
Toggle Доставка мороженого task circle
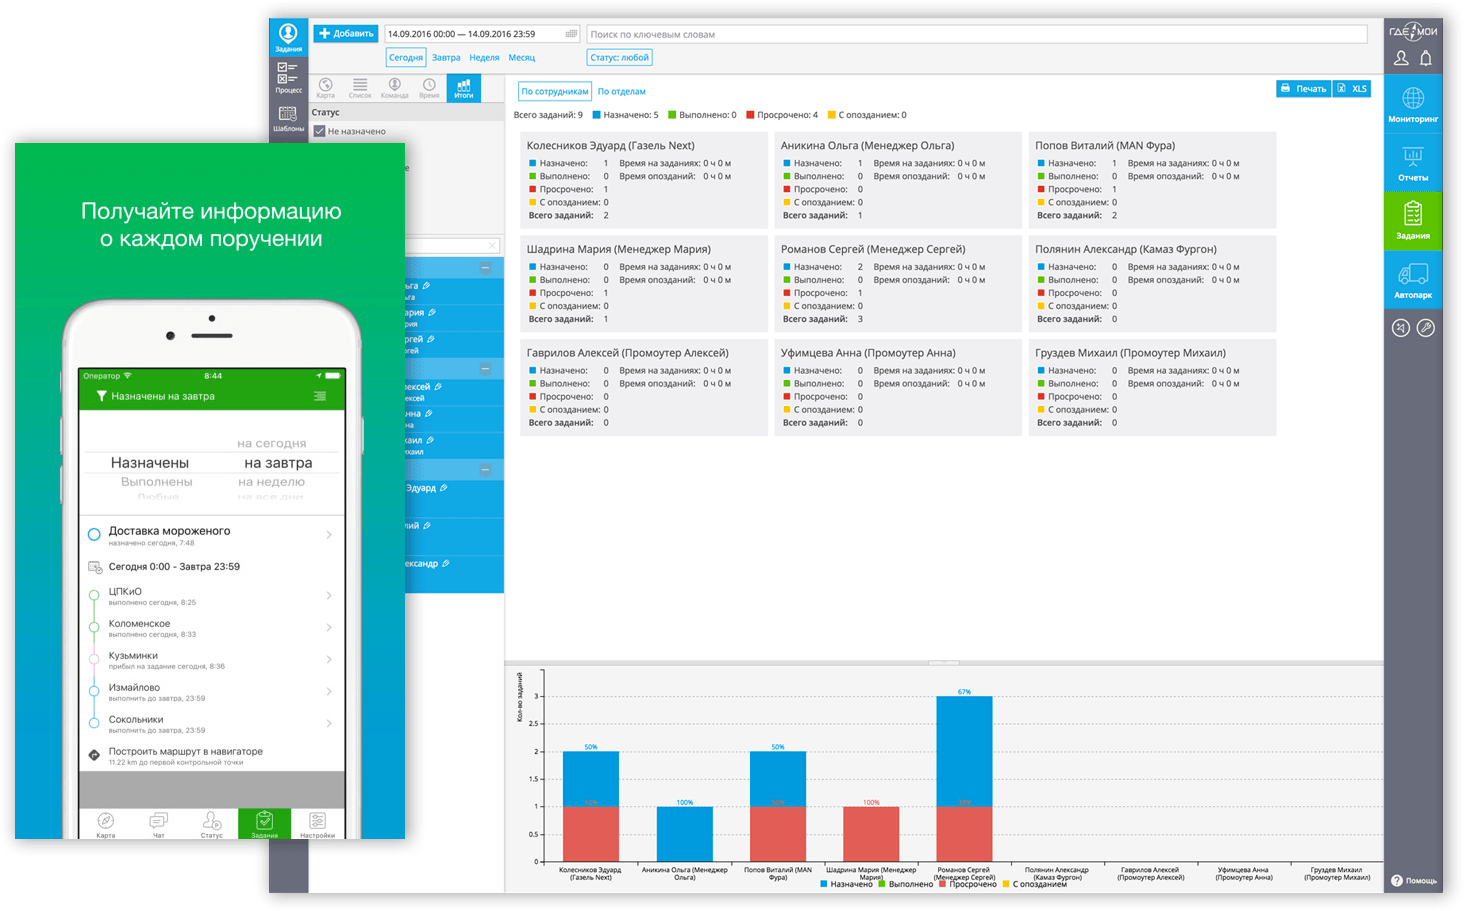(94, 534)
